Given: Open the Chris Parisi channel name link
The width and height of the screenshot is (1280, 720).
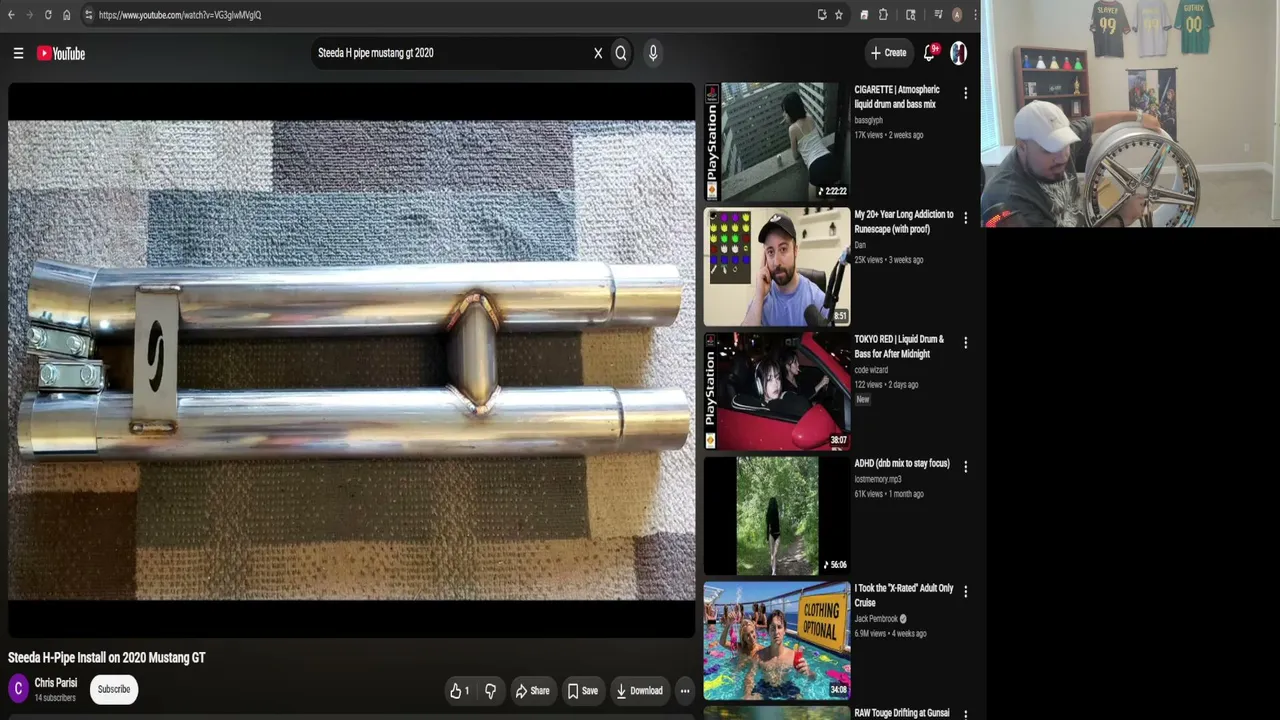Looking at the screenshot, I should point(56,683).
